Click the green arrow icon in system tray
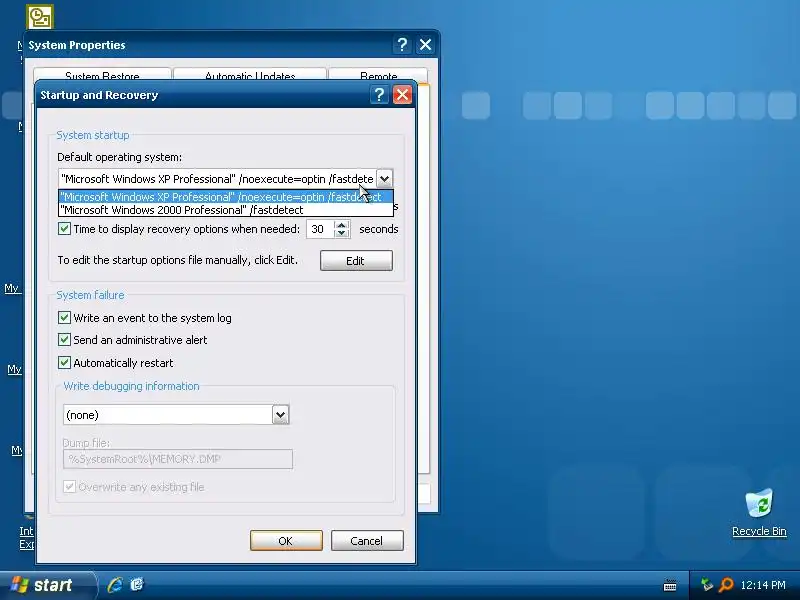Image resolution: width=800 pixels, height=600 pixels. (707, 585)
